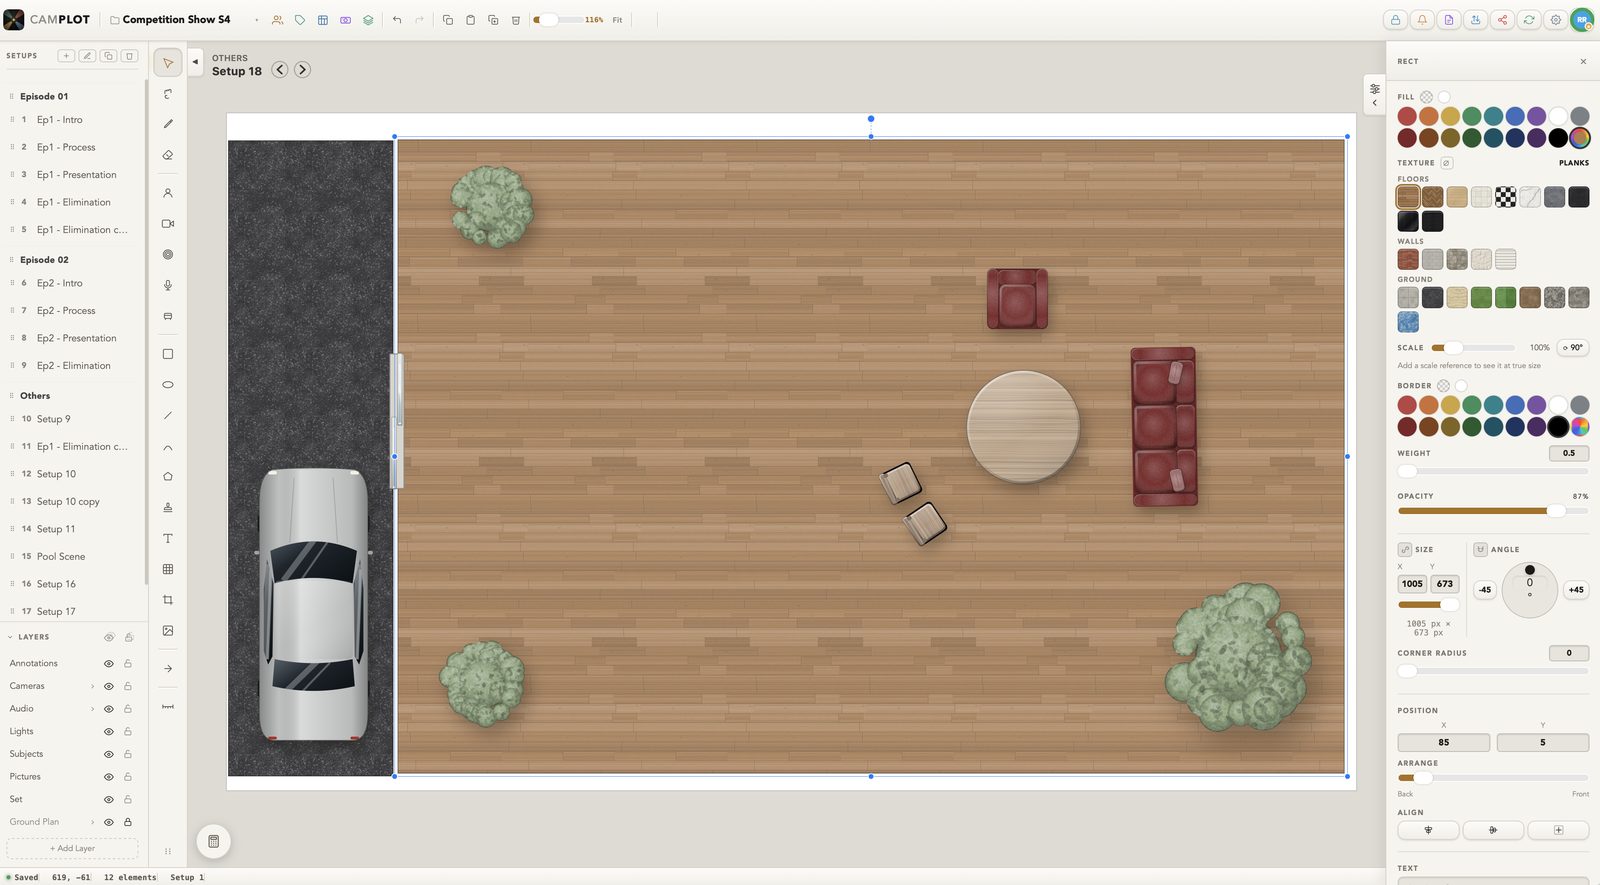This screenshot has width=1600, height=885.
Task: Open the project menu dot after Competition Show S4
Action: pyautogui.click(x=257, y=20)
